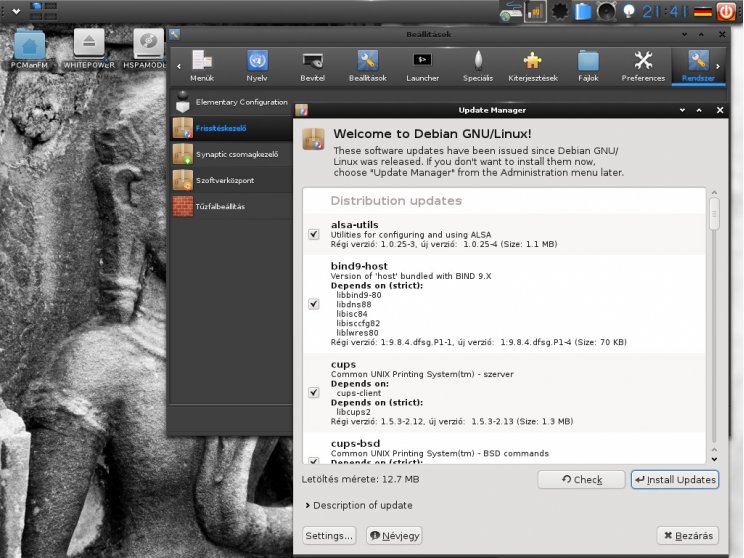Maximize the Update Manager window with up arrow
The width and height of the screenshot is (744, 558).
pyautogui.click(x=699, y=110)
